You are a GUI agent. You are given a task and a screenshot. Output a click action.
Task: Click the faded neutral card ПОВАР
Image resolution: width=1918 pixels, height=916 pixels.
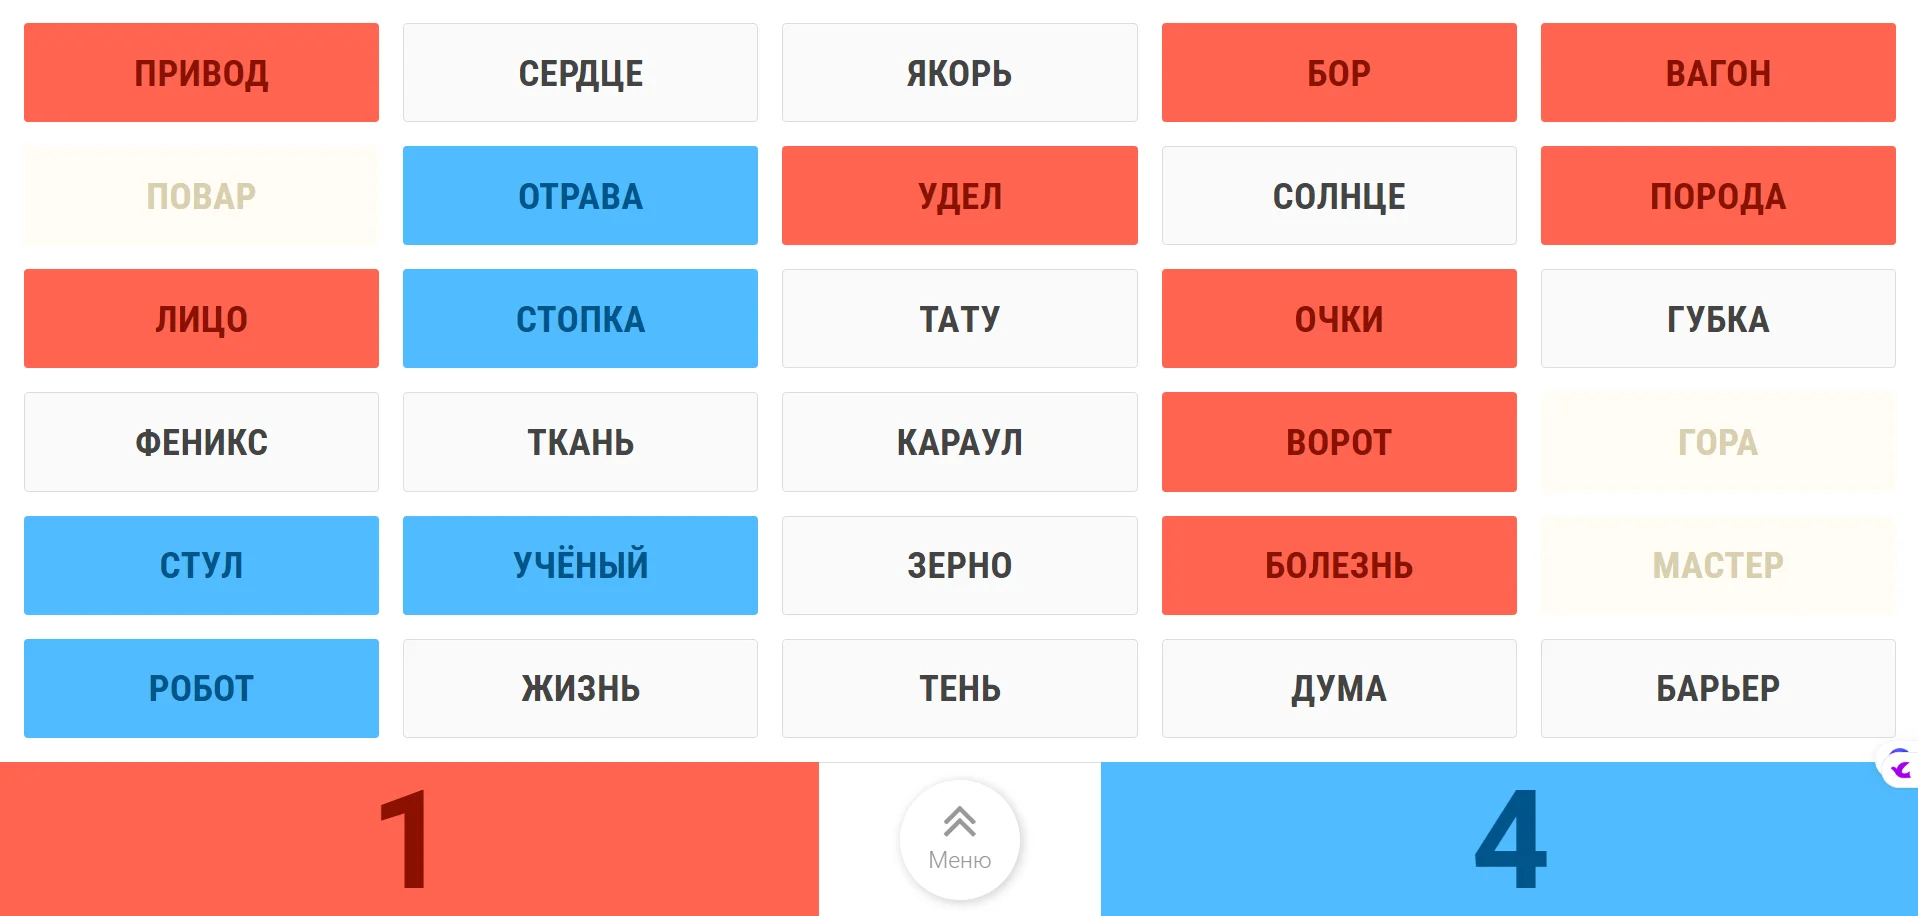[x=201, y=196]
